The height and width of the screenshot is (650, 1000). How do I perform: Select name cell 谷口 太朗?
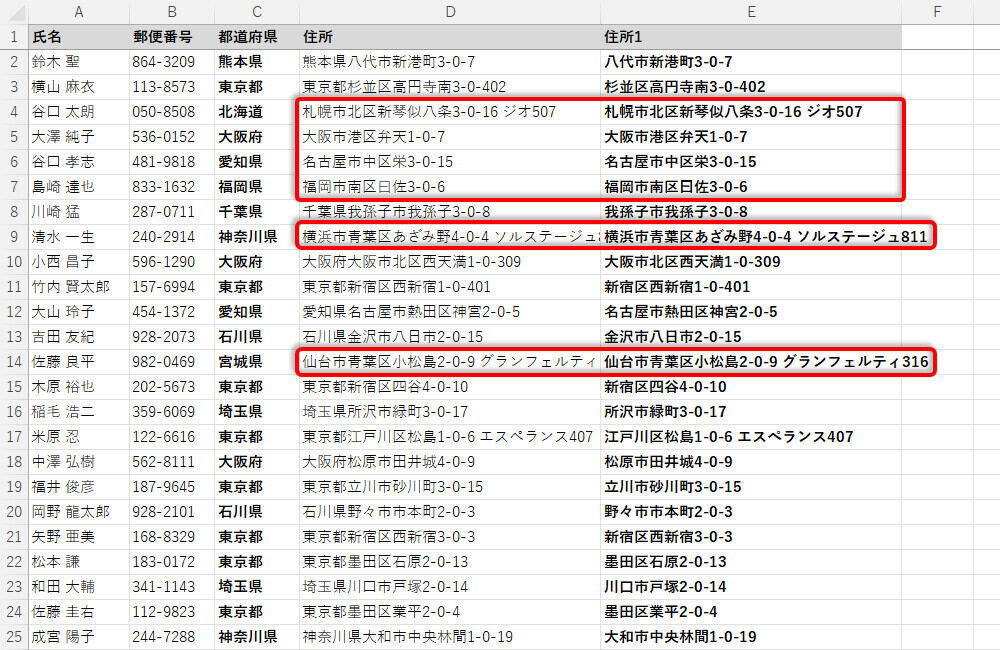pos(78,112)
